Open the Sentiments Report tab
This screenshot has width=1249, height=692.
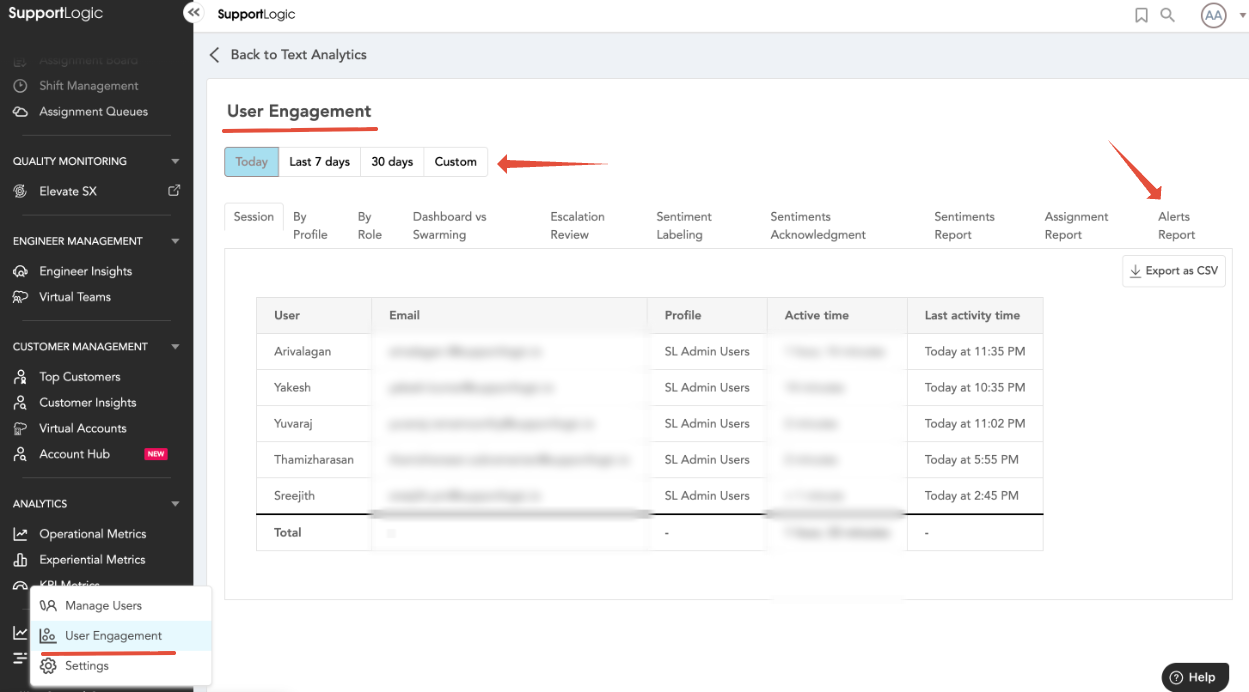pos(964,225)
